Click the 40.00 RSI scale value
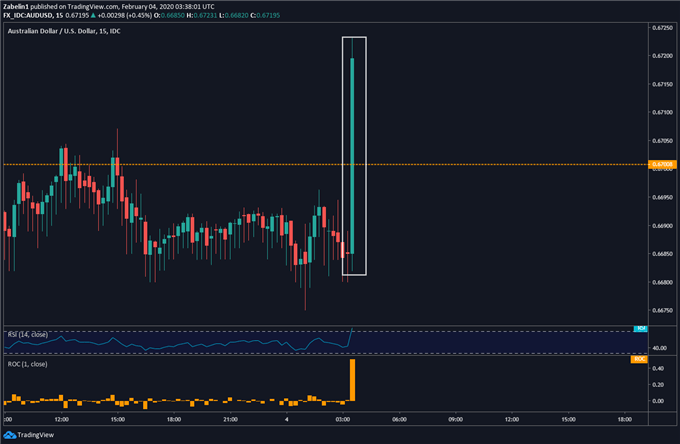 point(659,348)
